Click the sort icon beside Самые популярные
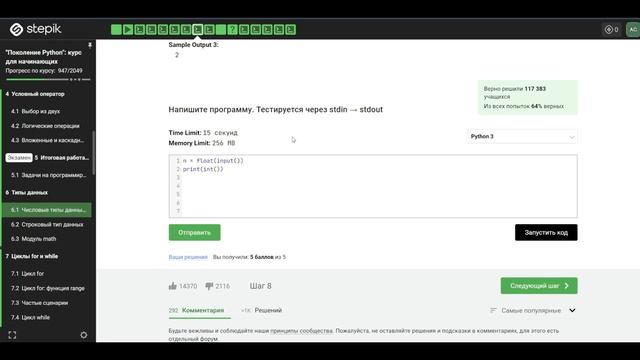 [x=493, y=311]
